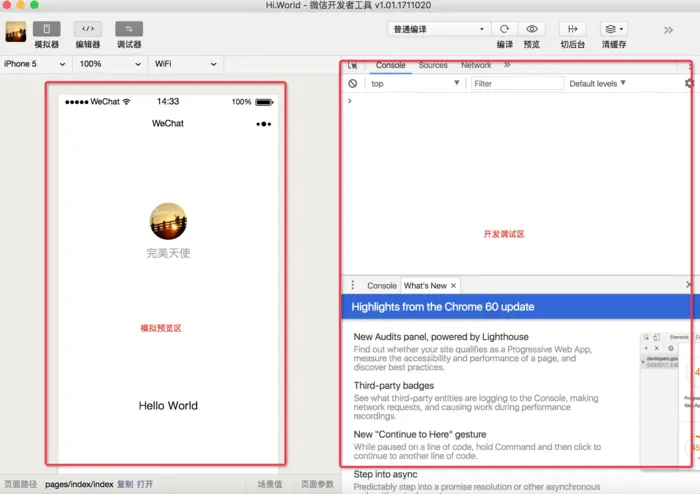Click the 切后台 switch-to-background icon

point(572,29)
